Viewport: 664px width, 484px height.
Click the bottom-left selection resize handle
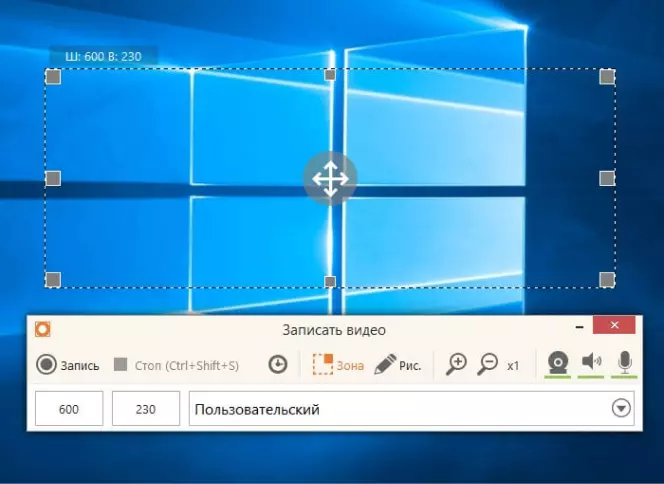click(x=53, y=279)
